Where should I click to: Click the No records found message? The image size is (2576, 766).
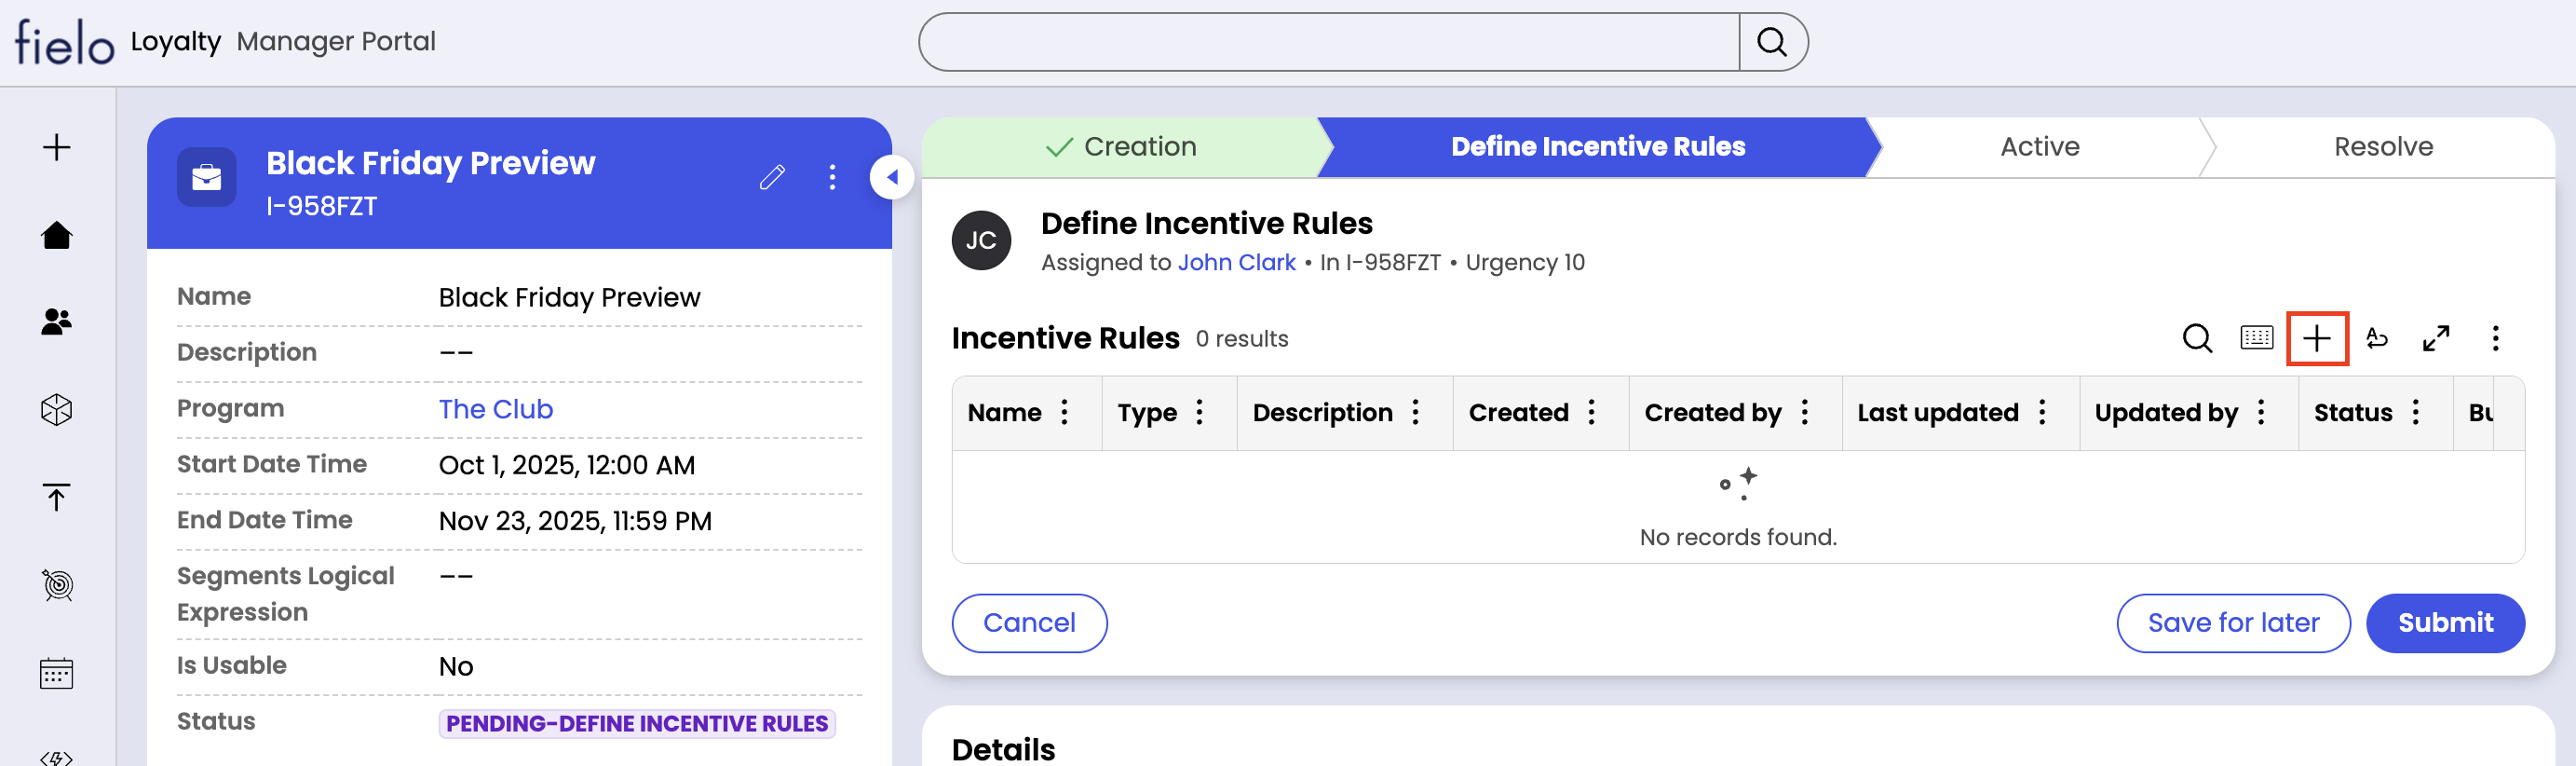pos(1738,537)
